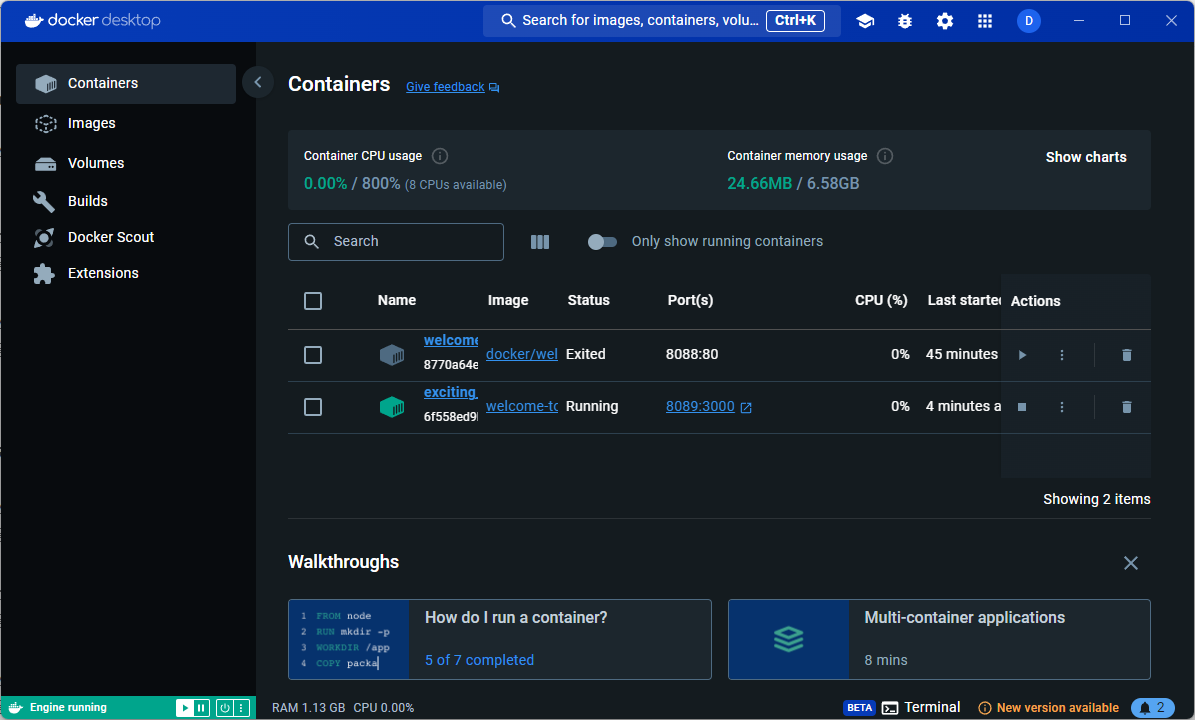The height and width of the screenshot is (720, 1195).
Task: Sort by the Last started column header
Action: [x=964, y=300]
